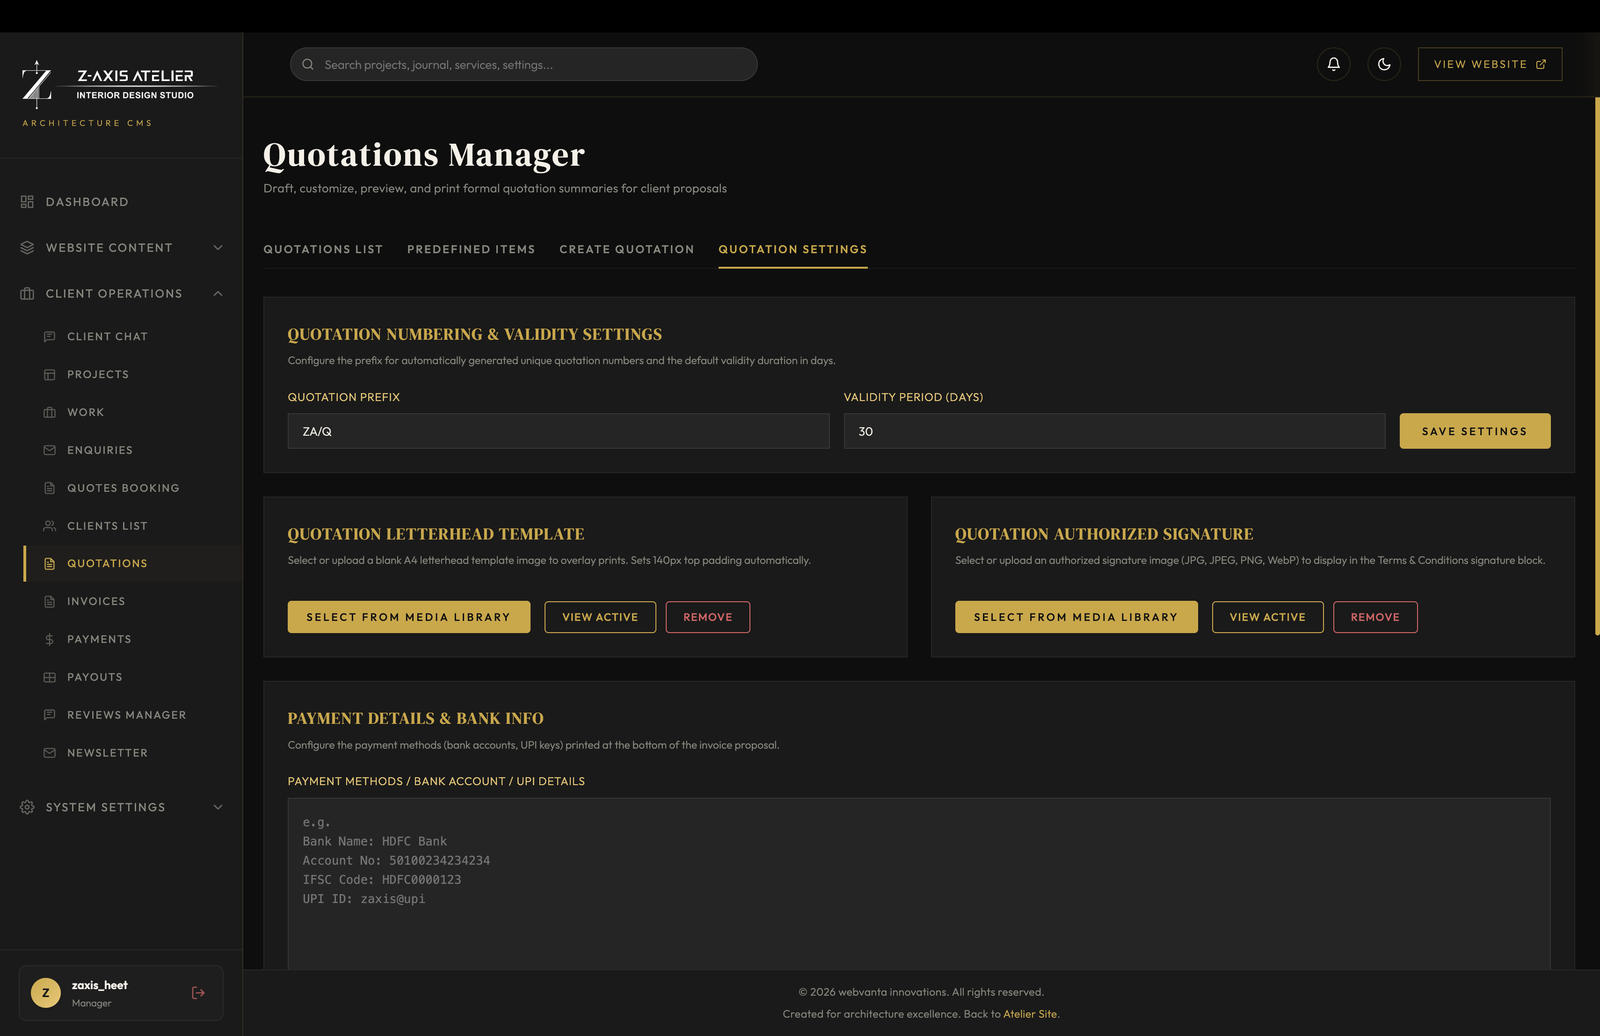The image size is (1600, 1036).
Task: Click the Newsletter envelope icon
Action: [50, 753]
